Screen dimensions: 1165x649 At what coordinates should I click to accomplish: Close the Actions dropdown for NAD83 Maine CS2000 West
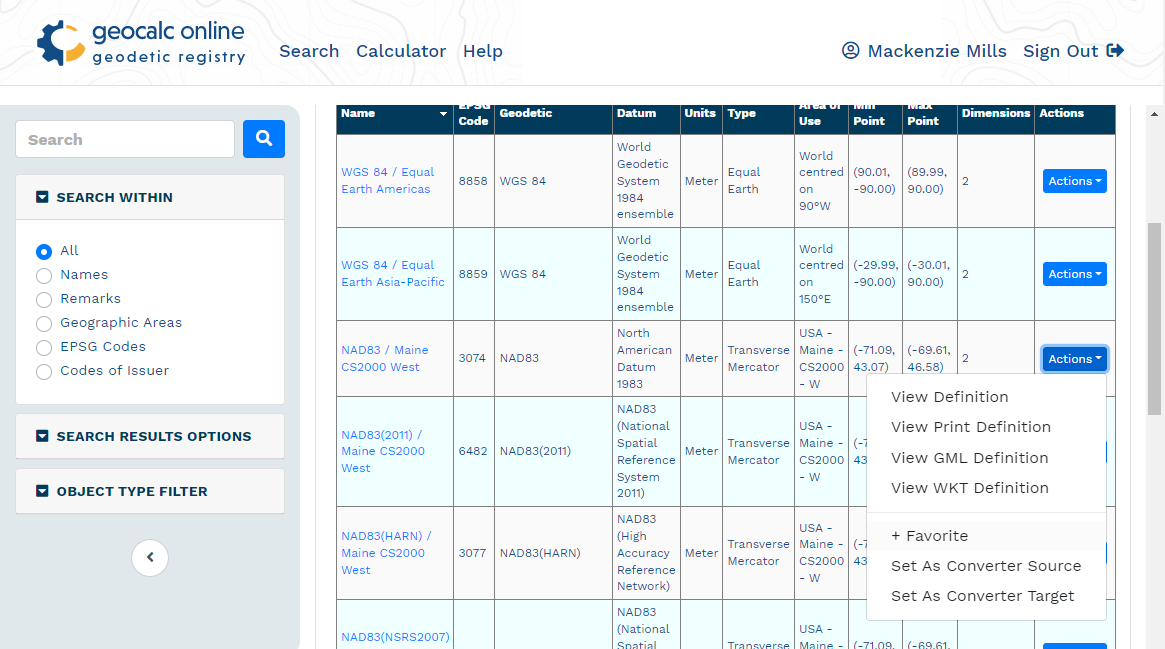coord(1074,359)
